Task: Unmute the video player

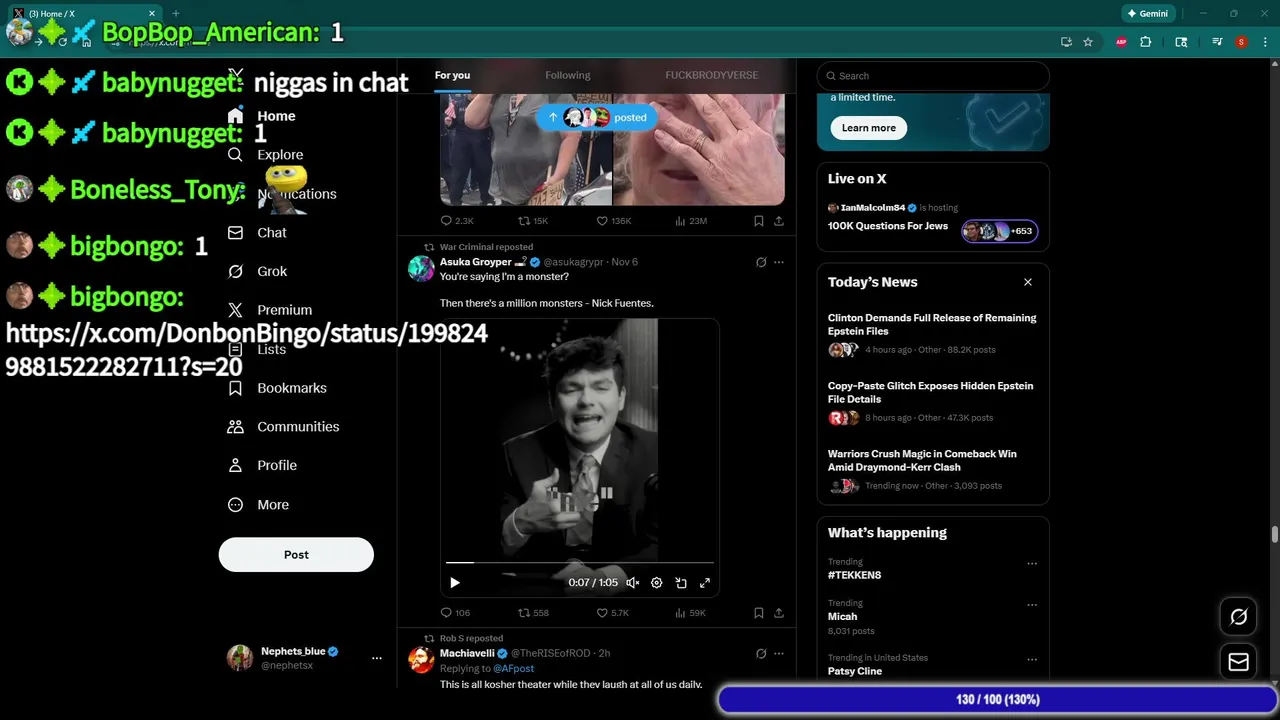Action: pyautogui.click(x=632, y=583)
